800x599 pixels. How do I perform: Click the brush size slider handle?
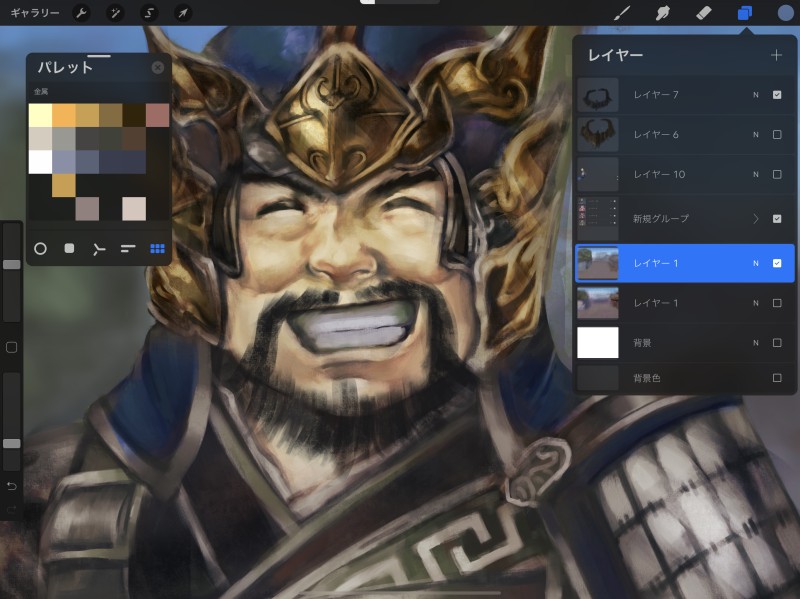[x=12, y=264]
